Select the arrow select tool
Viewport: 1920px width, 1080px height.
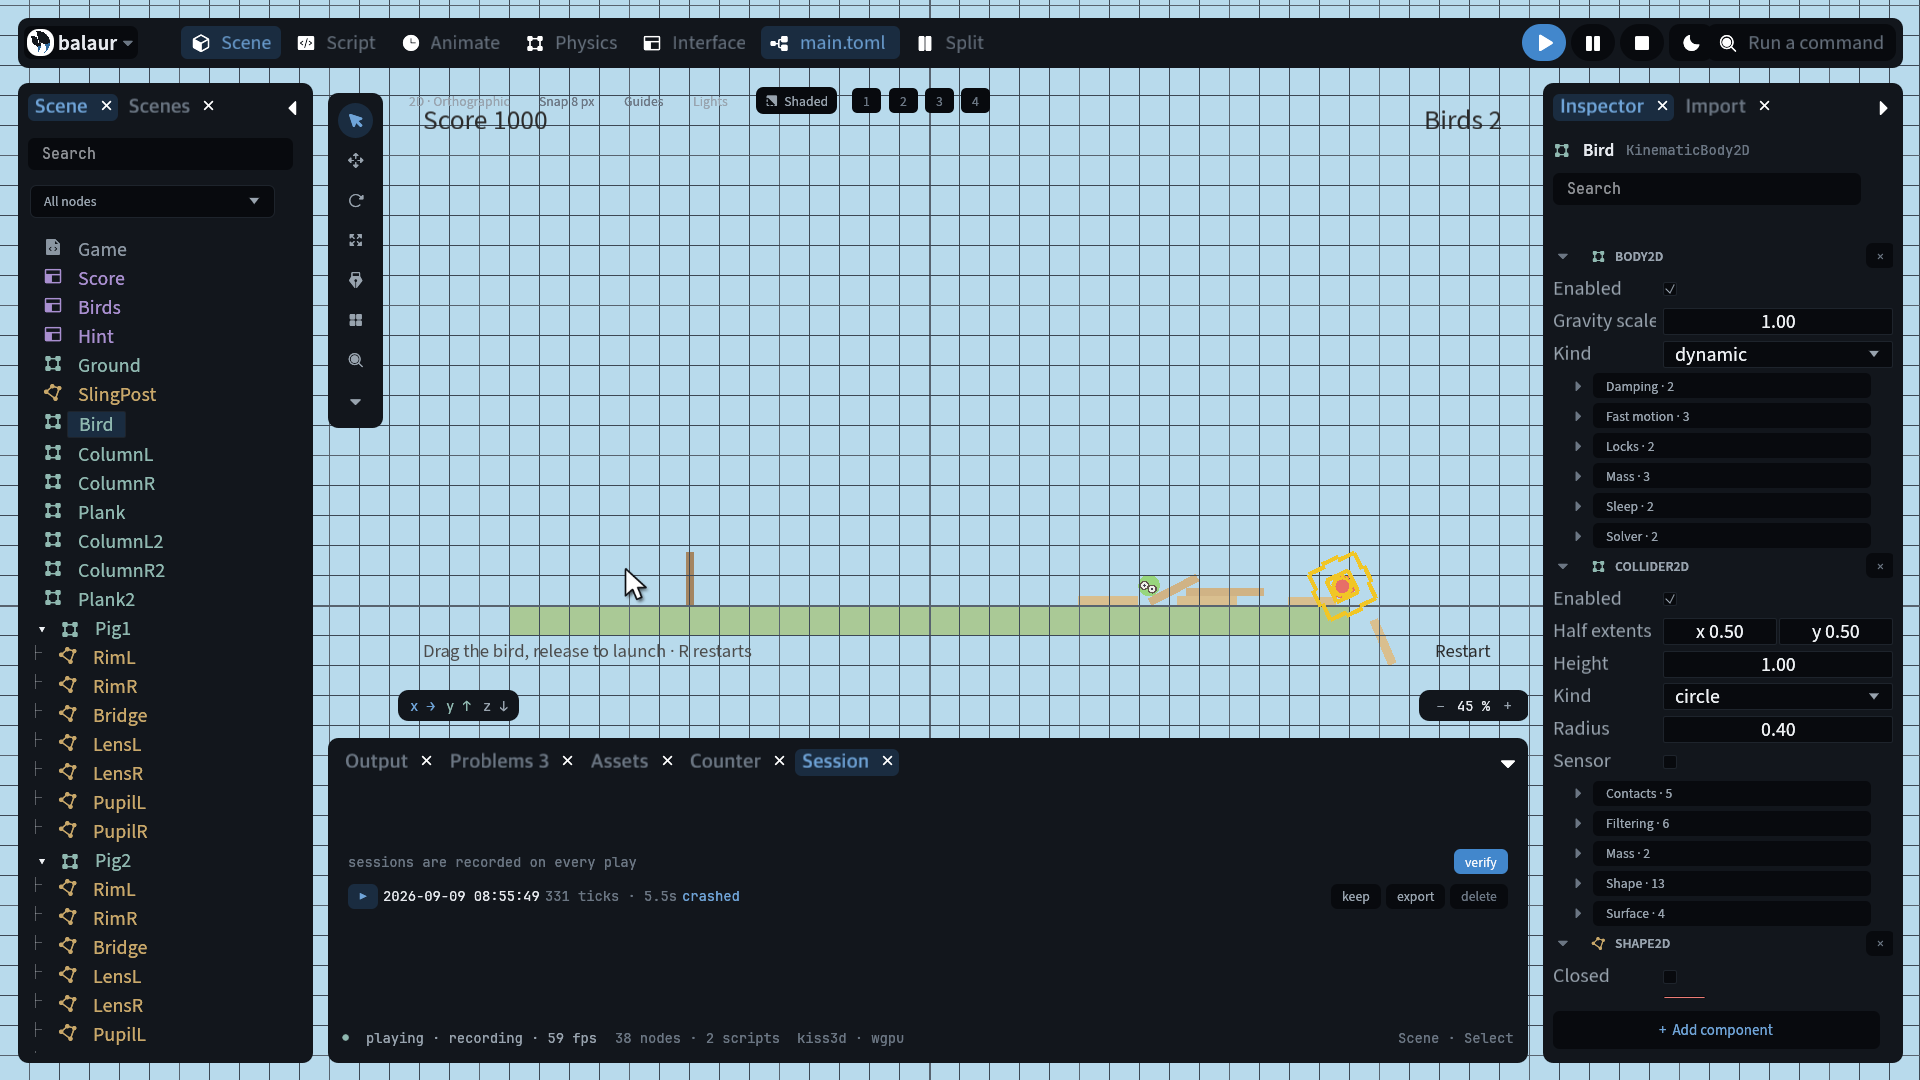(355, 121)
